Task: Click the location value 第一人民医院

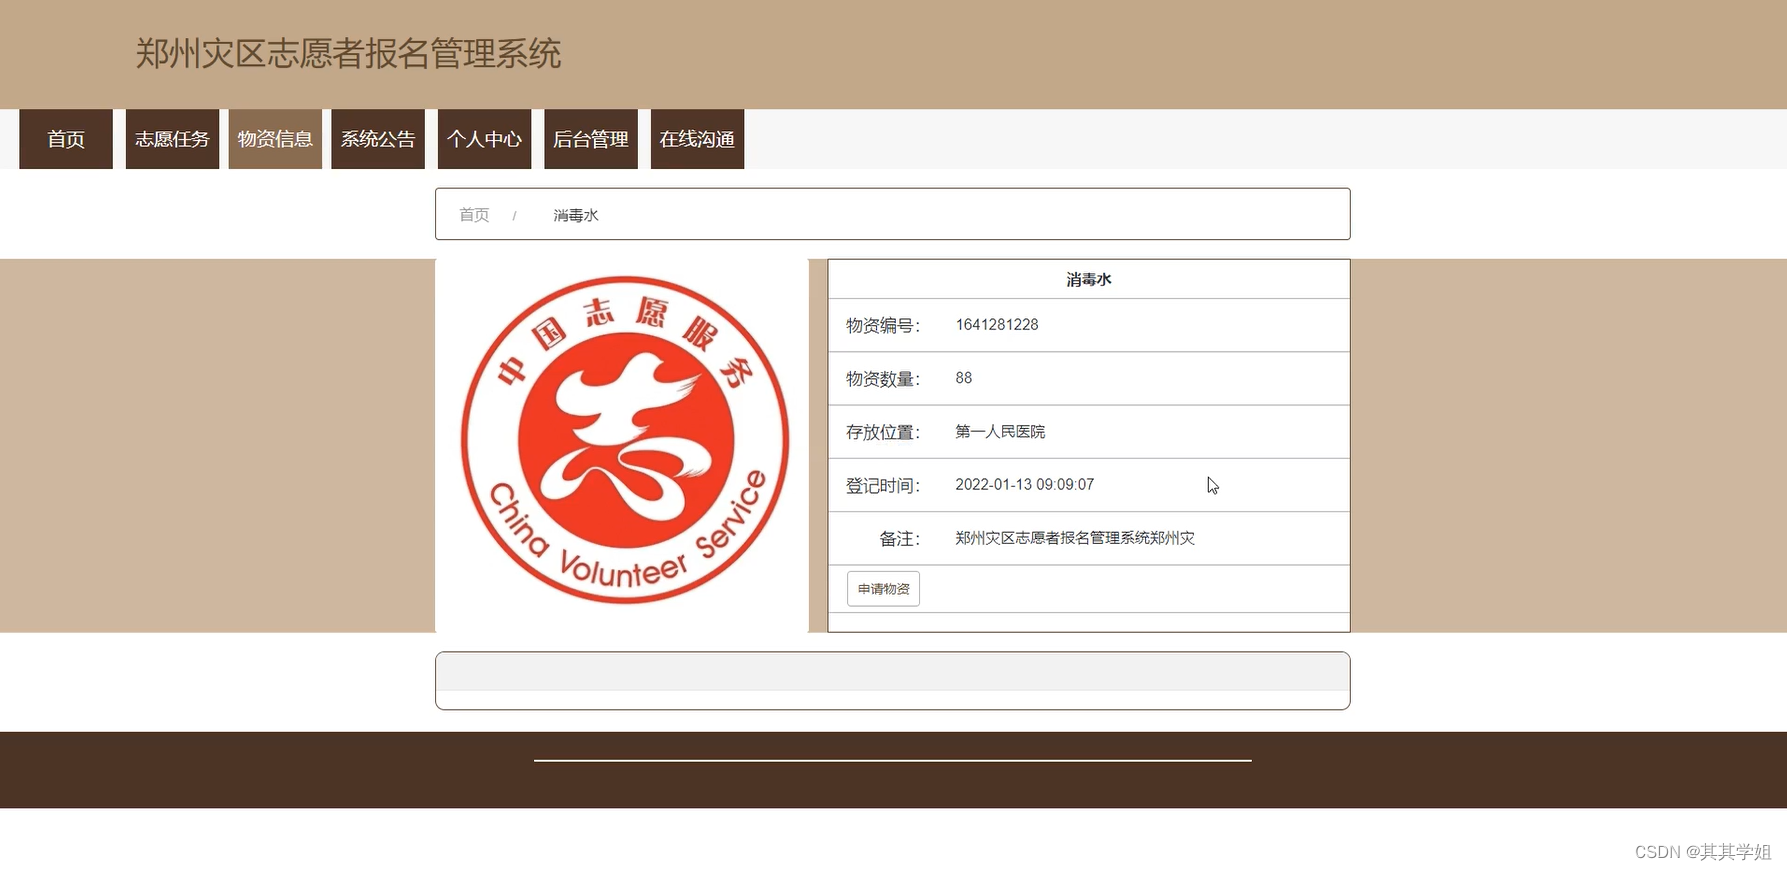Action: click(x=1000, y=431)
